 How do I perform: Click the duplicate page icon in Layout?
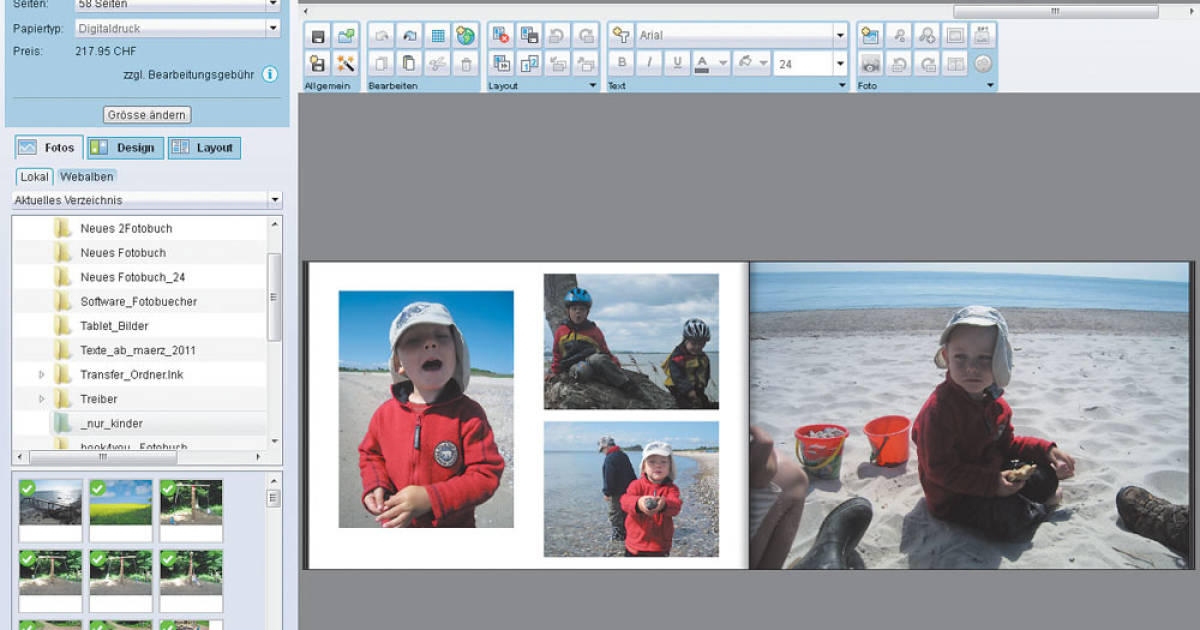click(530, 36)
